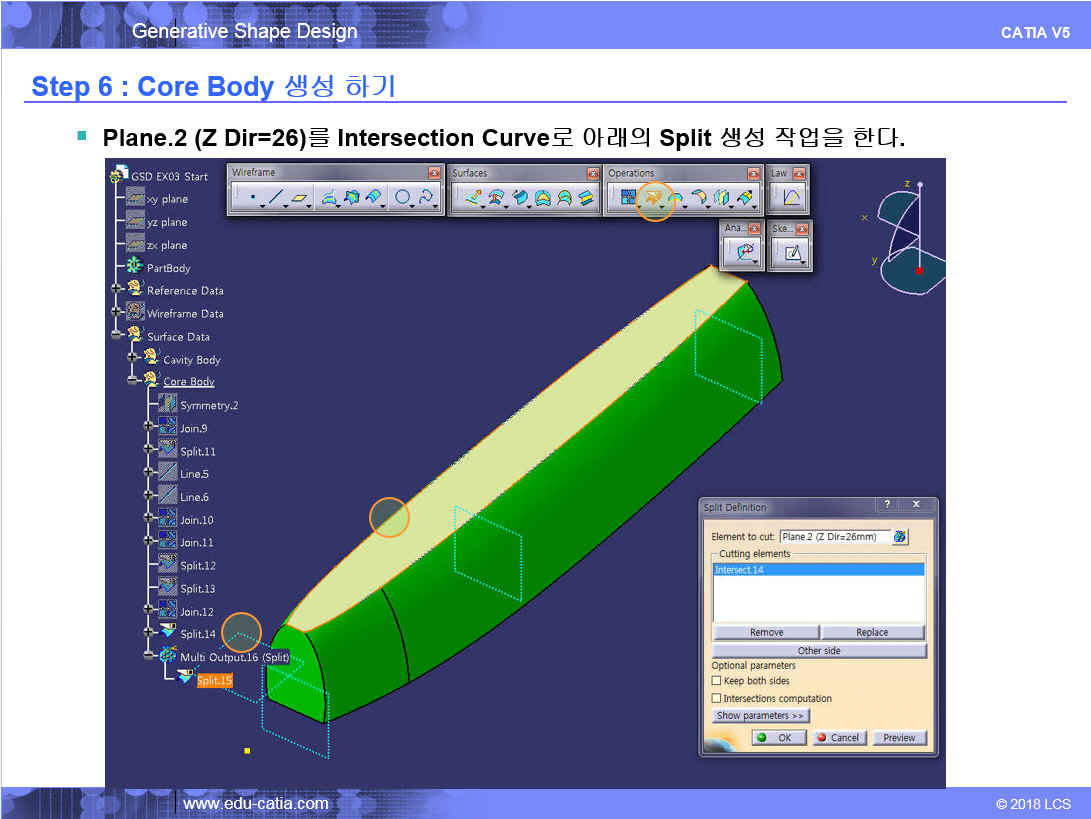Select Split.15 in the specification tree
Screen dimensions: 1091x819
(214, 680)
